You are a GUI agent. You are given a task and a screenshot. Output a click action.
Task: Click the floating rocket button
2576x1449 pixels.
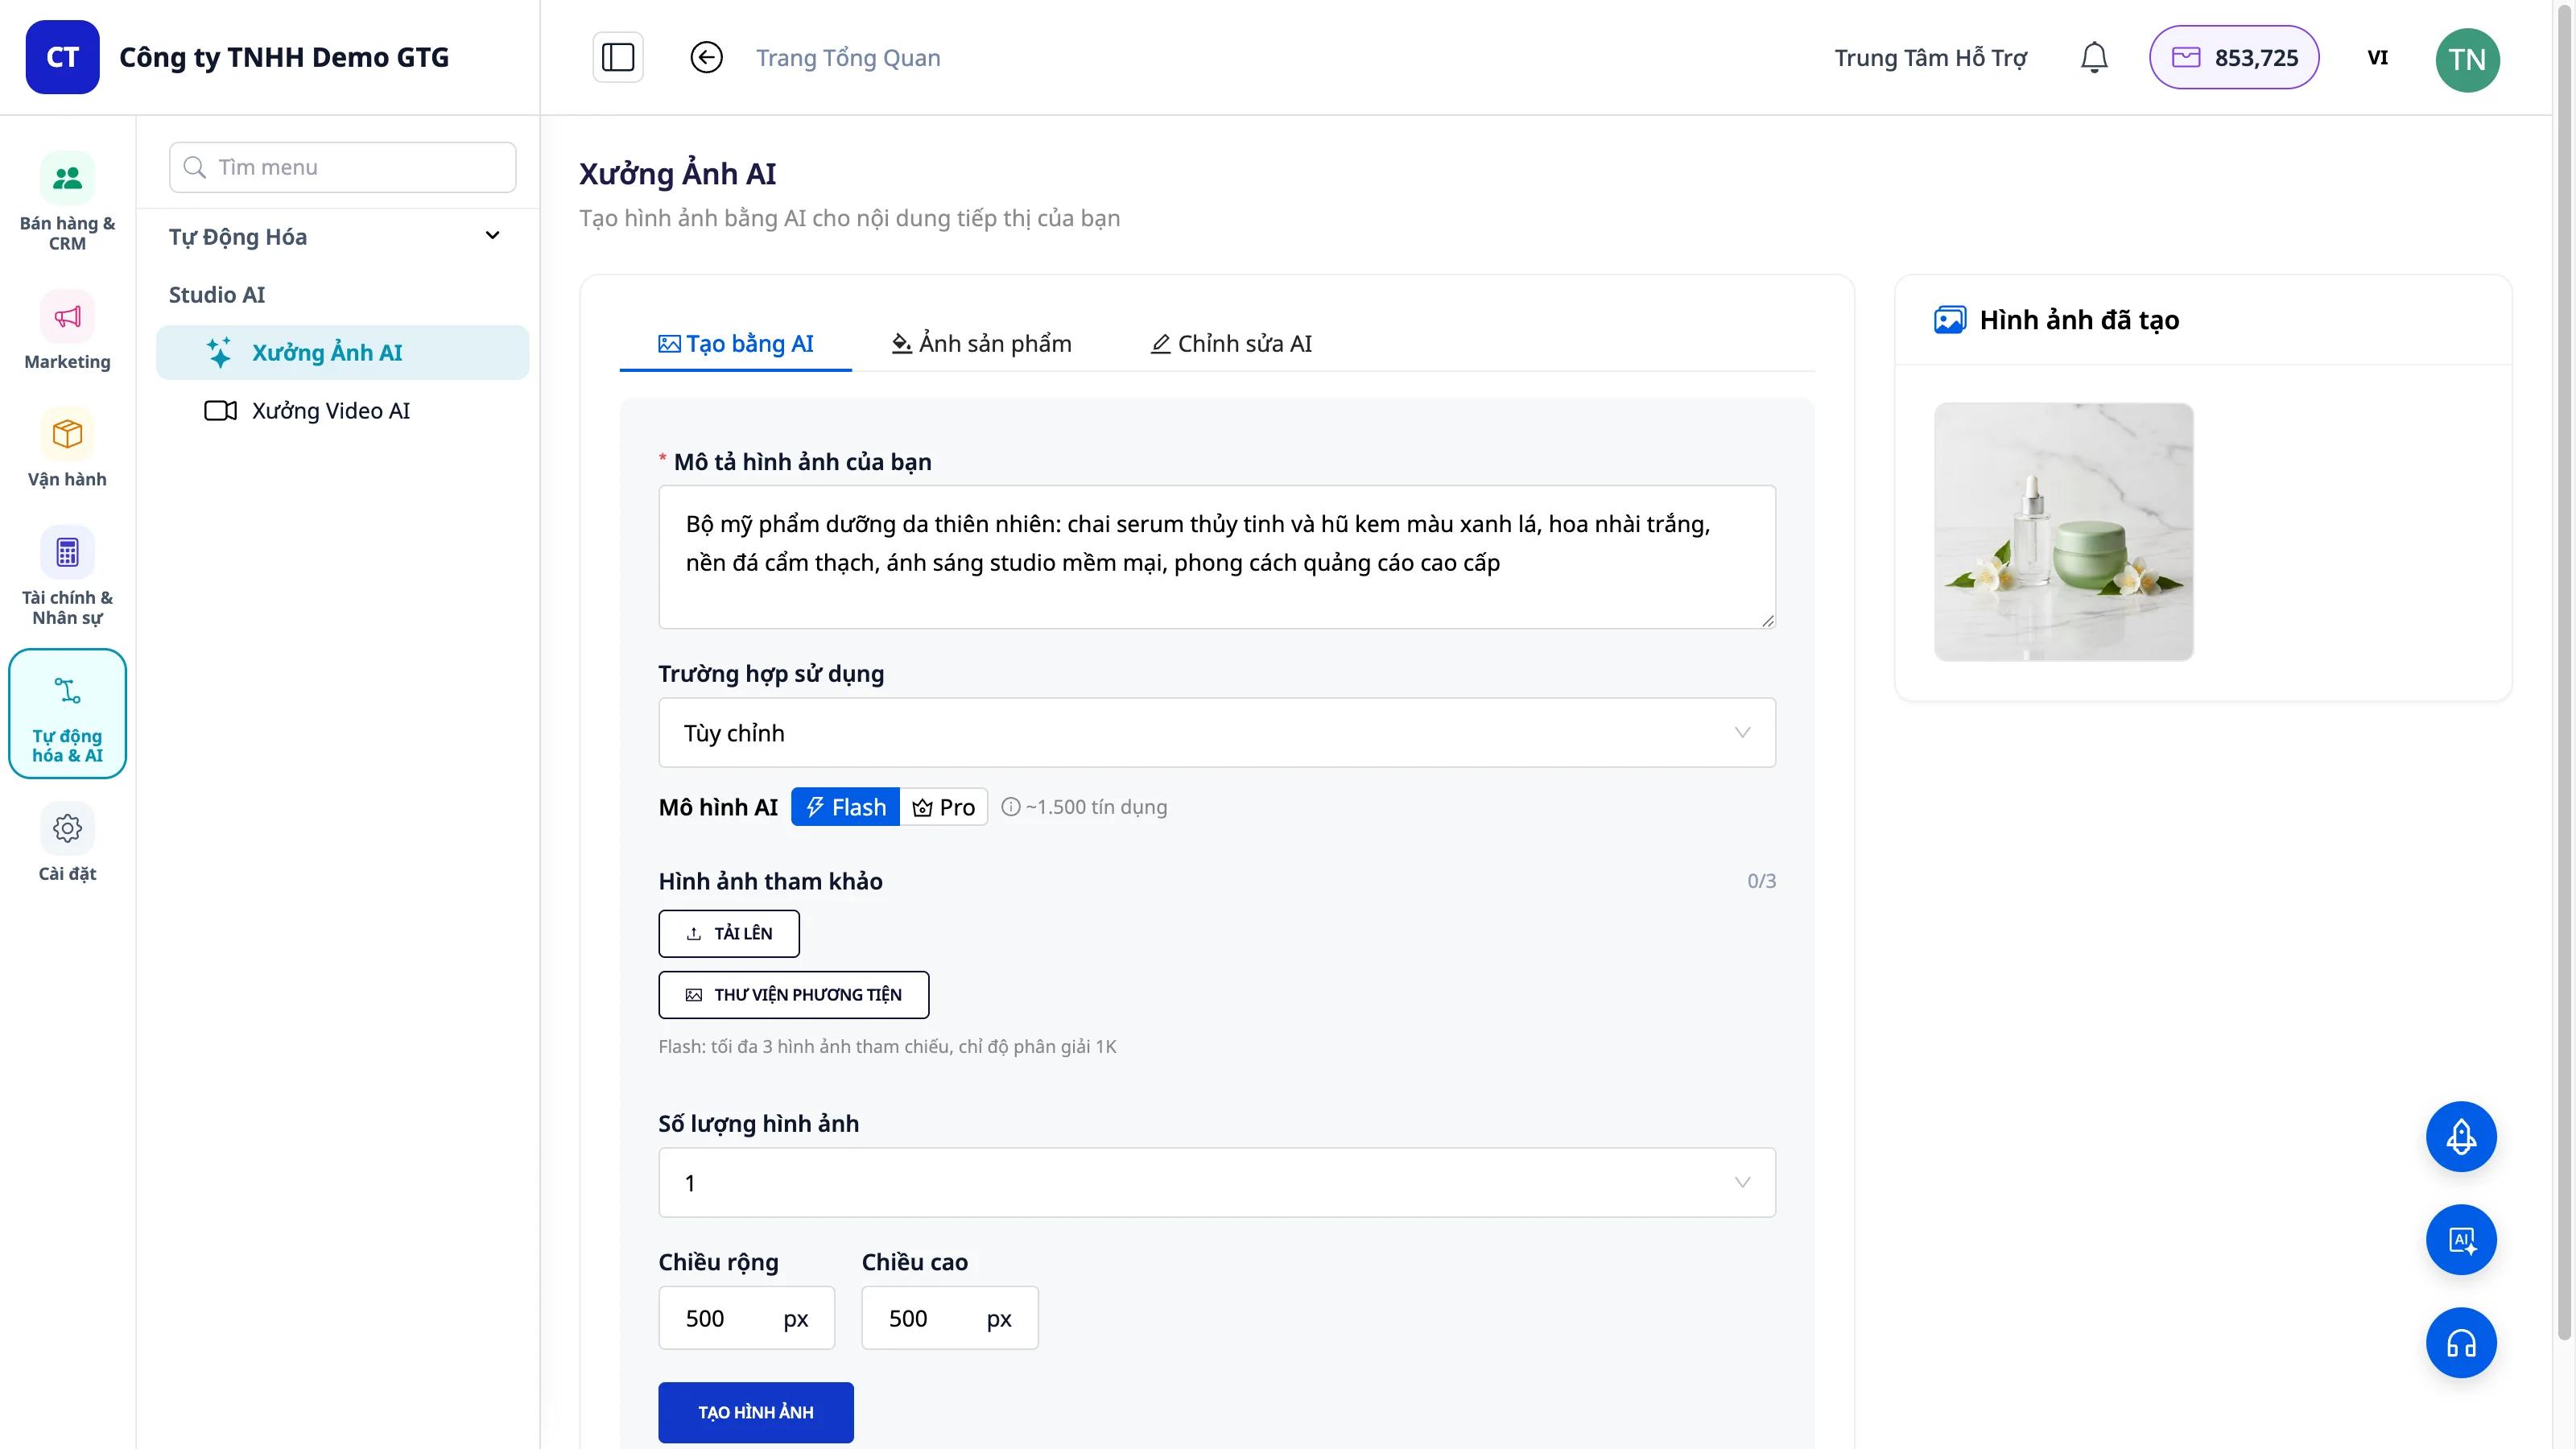[2461, 1136]
